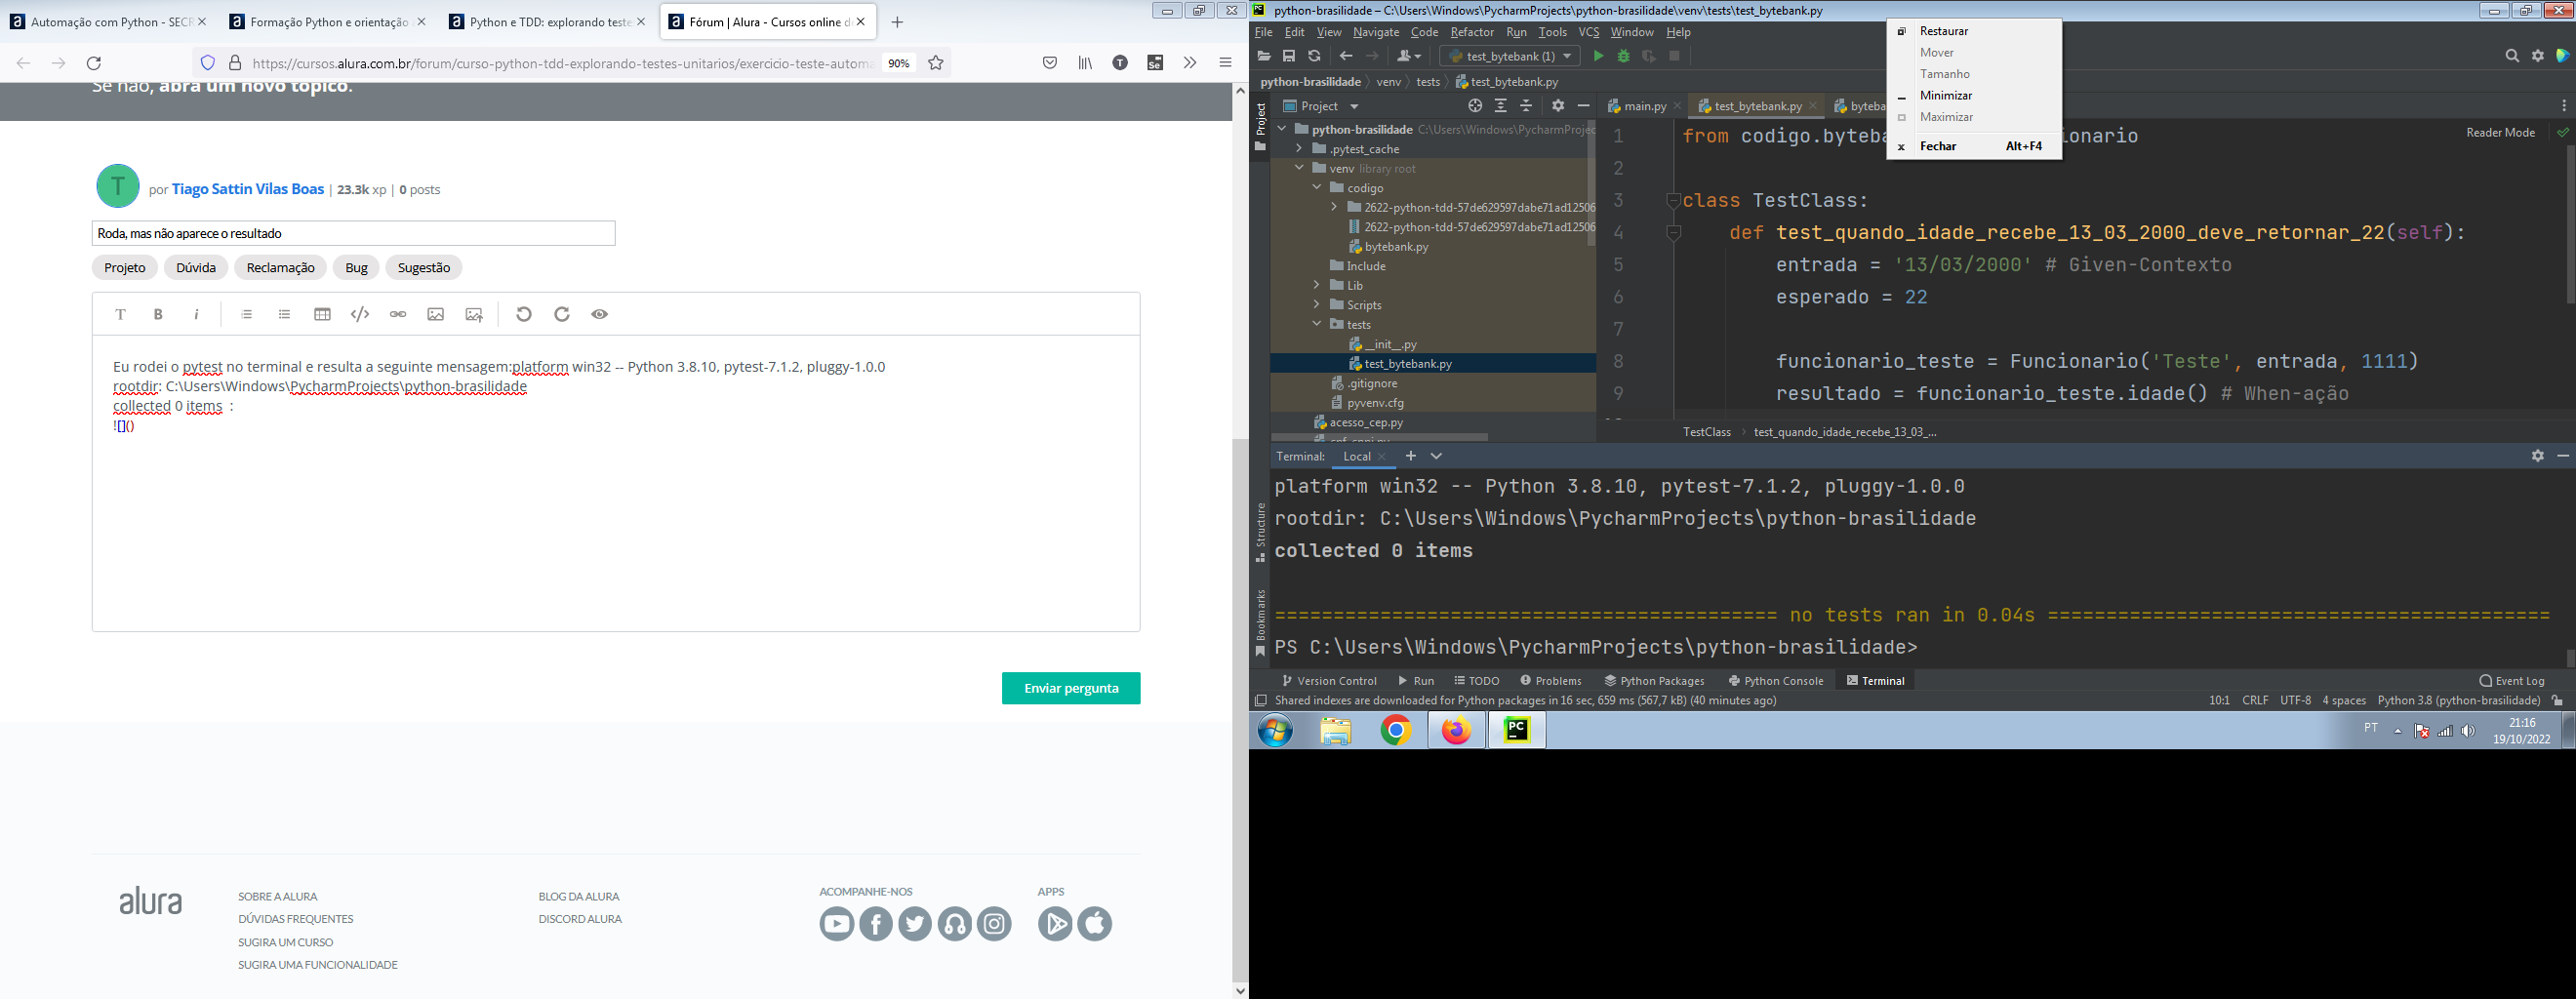Toggle italic formatting in the forum editor
Image resolution: width=2576 pixels, height=999 pixels.
[196, 314]
